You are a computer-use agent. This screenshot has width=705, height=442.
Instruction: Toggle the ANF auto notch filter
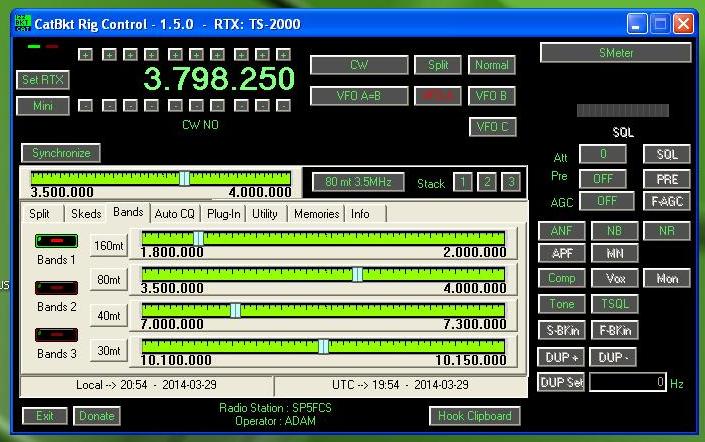[562, 231]
